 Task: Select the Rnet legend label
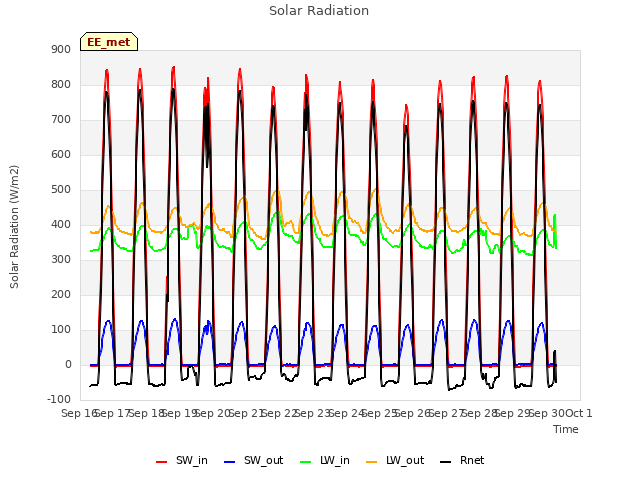(x=472, y=460)
